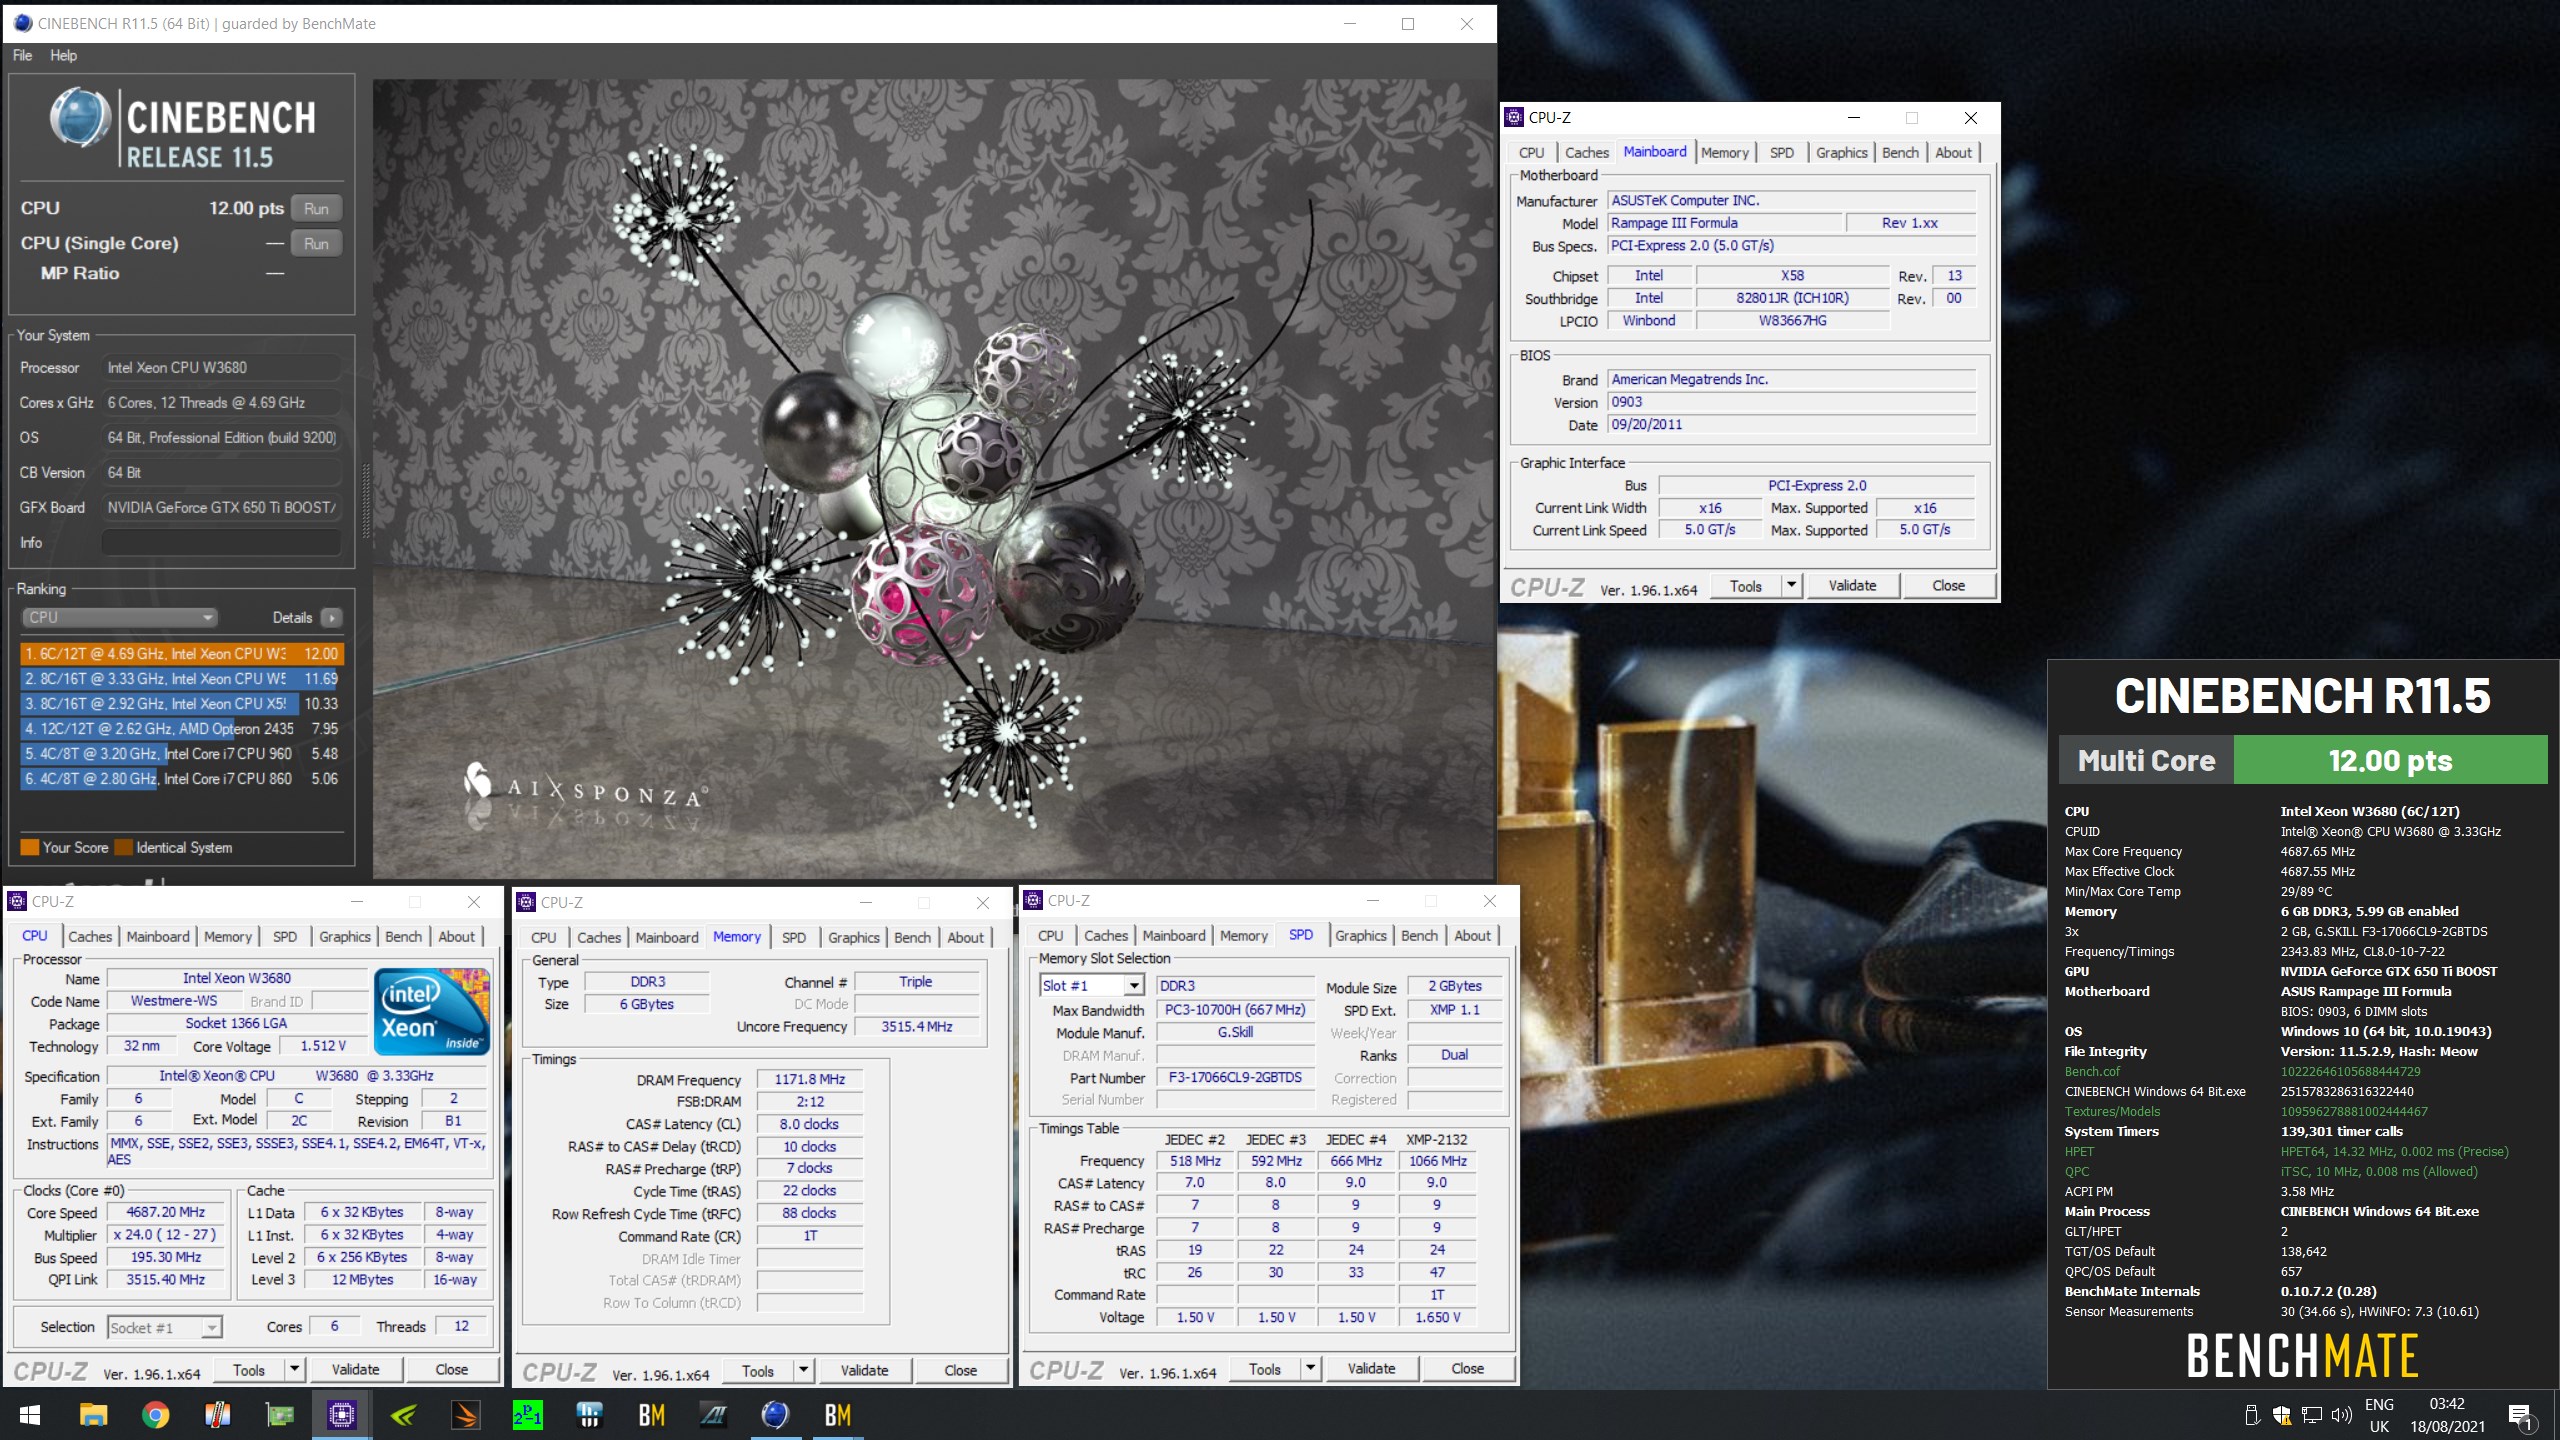This screenshot has width=2560, height=1440.
Task: Click Close in the Memory CPU-Z window
Action: tap(960, 1371)
